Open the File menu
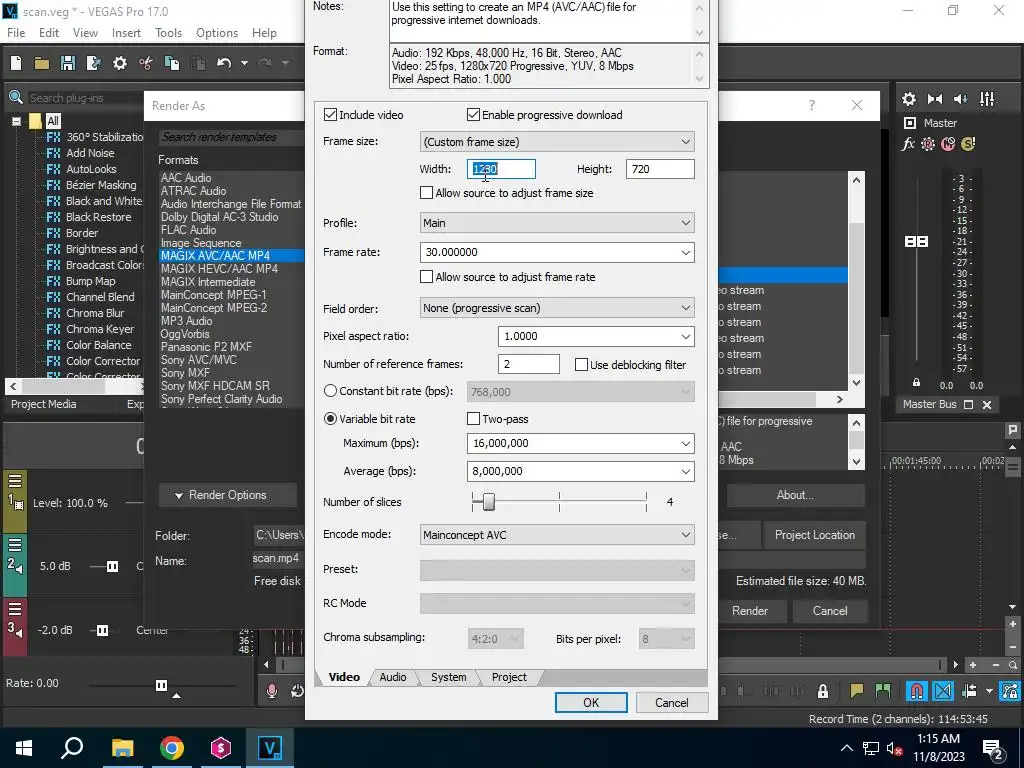 click(16, 33)
